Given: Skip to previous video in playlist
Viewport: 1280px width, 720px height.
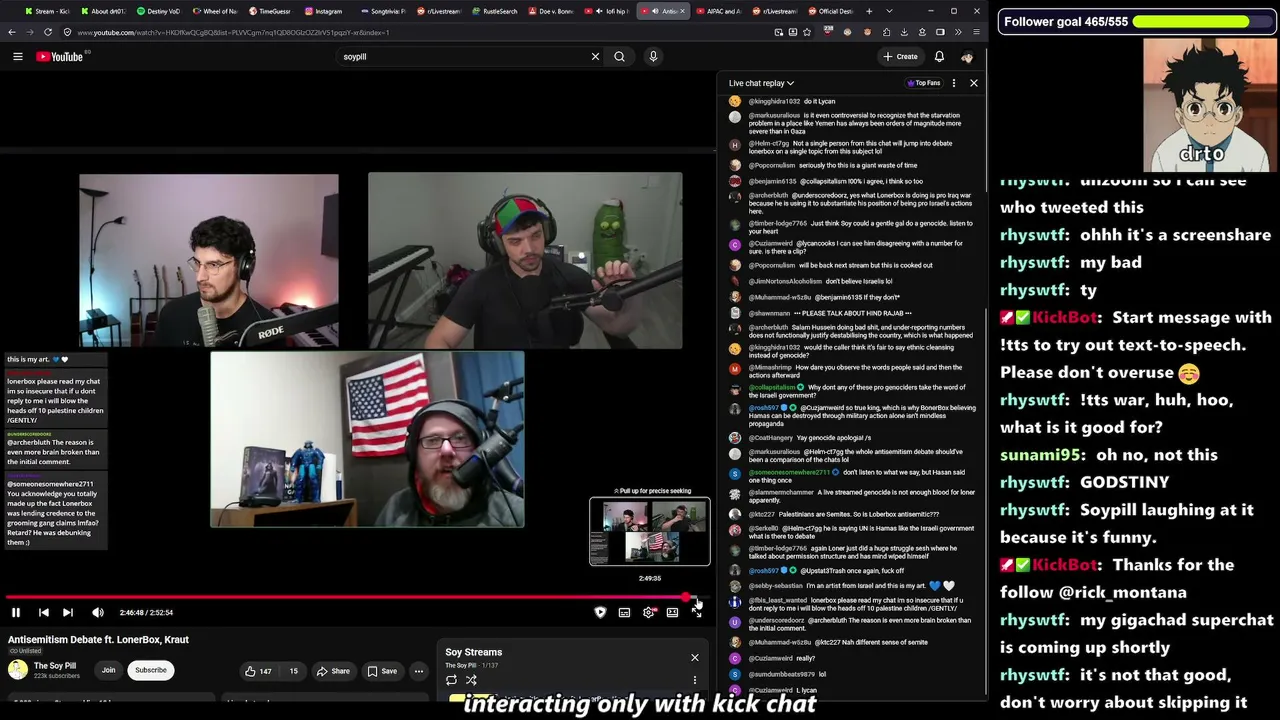Looking at the screenshot, I should point(44,612).
